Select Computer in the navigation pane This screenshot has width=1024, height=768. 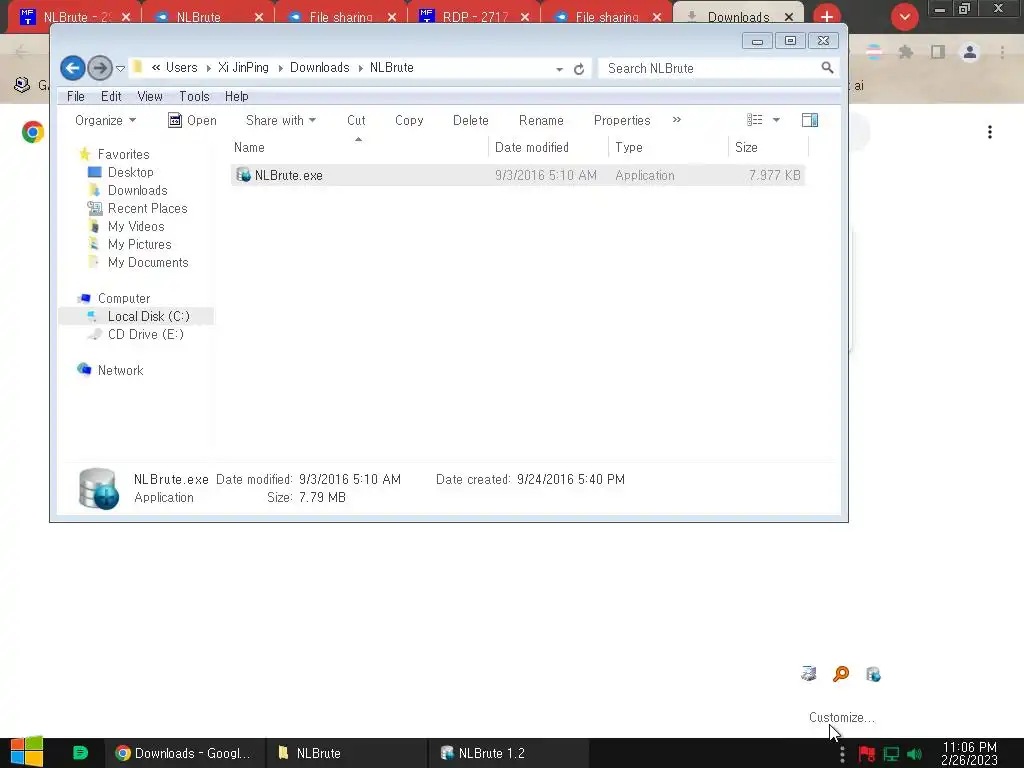tap(124, 298)
